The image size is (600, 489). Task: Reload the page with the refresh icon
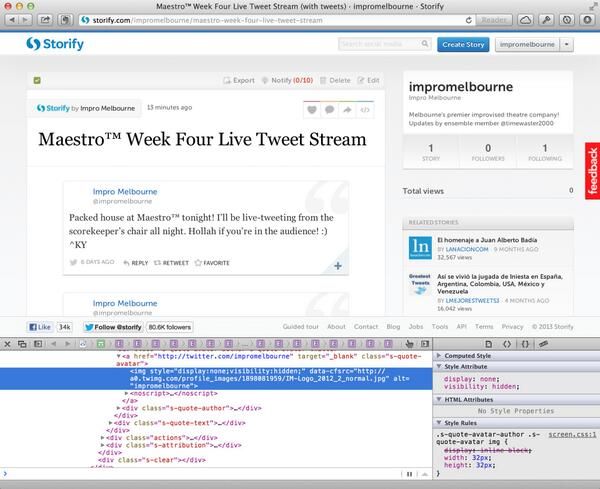coord(468,20)
